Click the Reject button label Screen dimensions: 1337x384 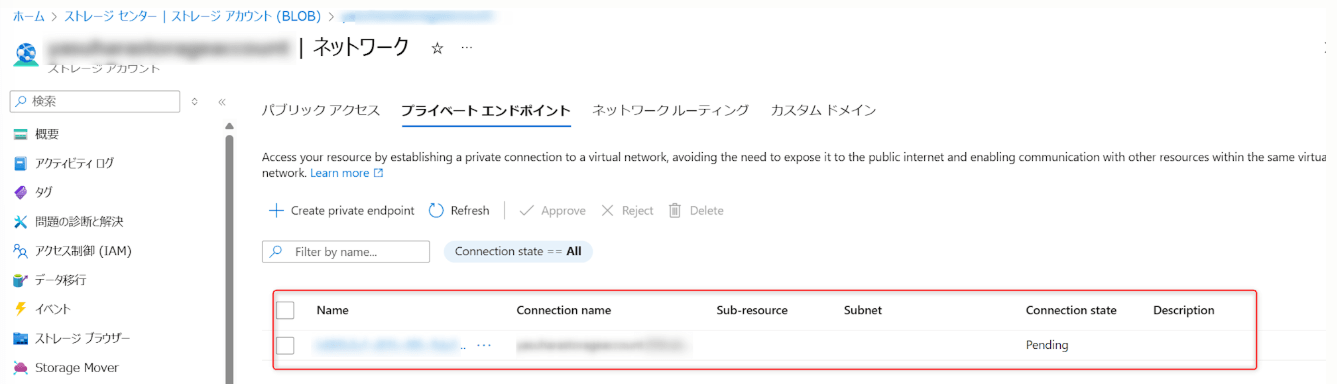tap(637, 210)
